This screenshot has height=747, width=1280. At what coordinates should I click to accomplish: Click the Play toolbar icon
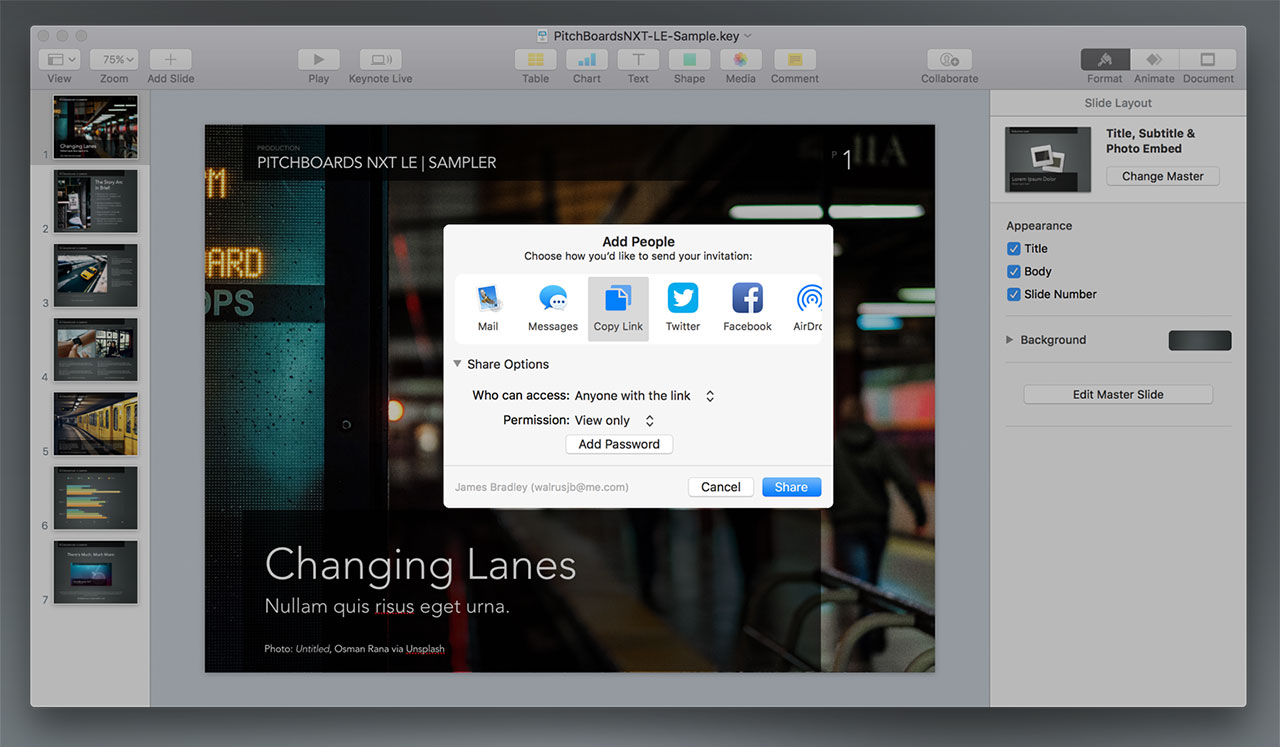coord(319,60)
